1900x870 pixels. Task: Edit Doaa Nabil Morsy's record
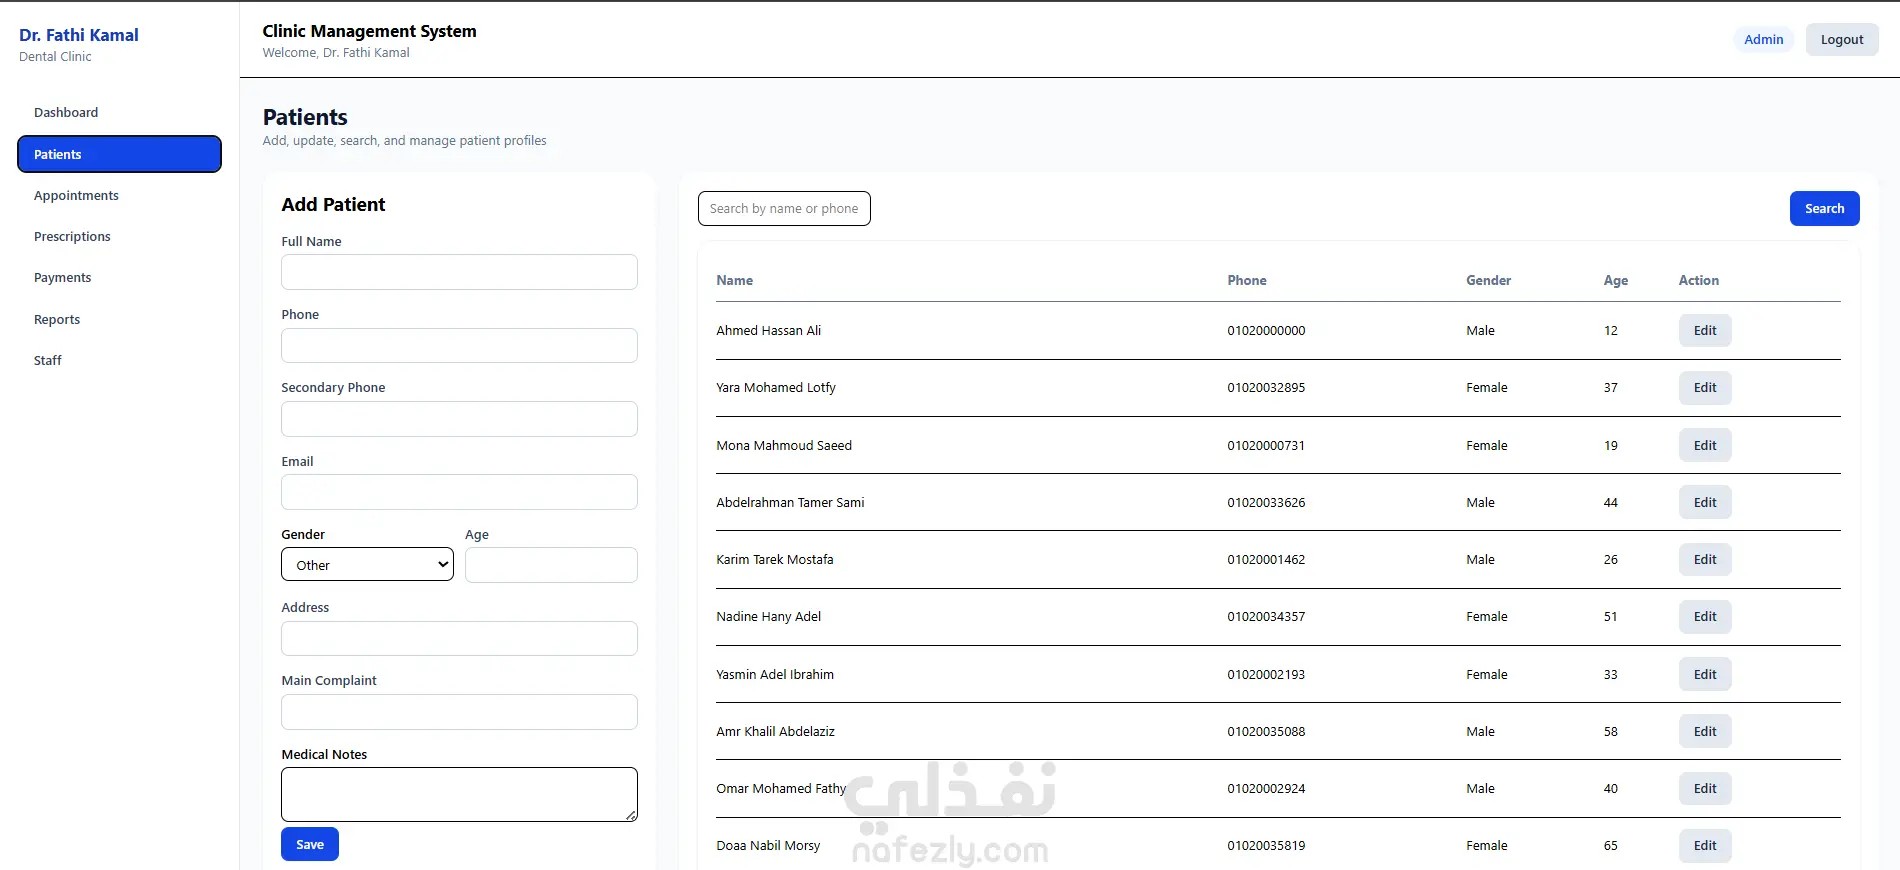(1705, 846)
